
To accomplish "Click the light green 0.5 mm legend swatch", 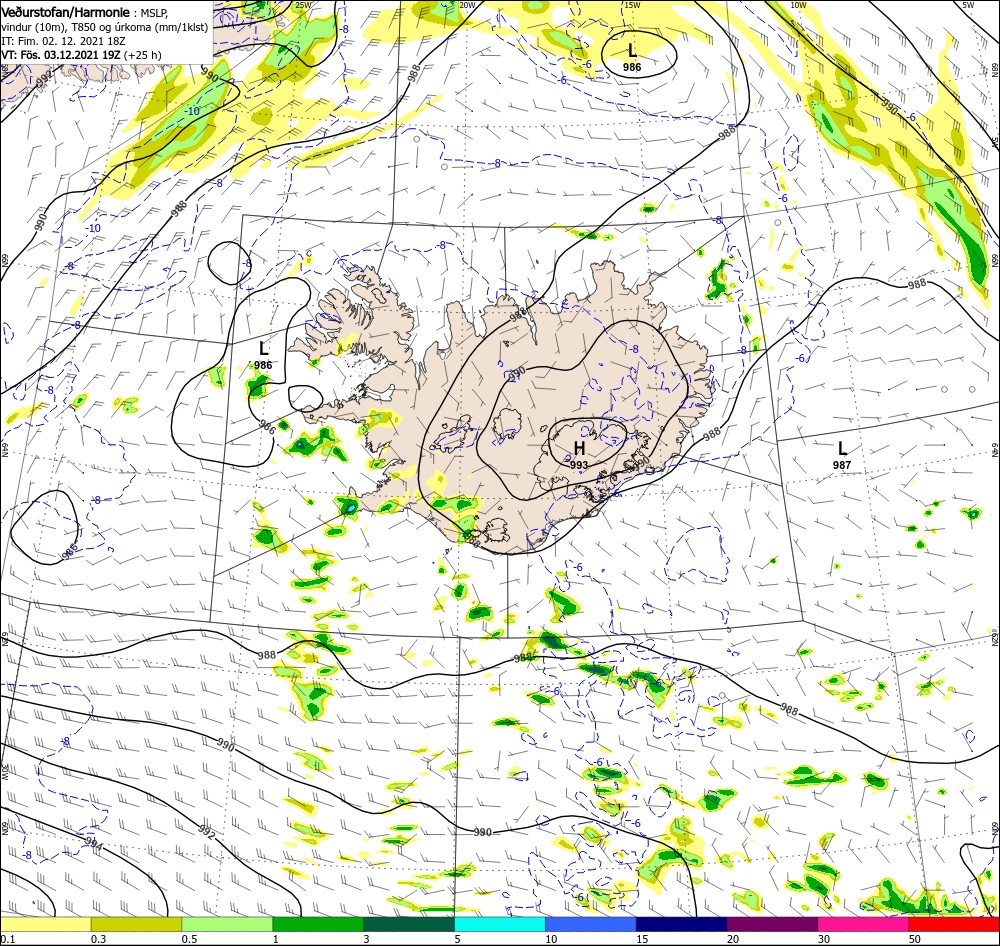I will coord(227,924).
